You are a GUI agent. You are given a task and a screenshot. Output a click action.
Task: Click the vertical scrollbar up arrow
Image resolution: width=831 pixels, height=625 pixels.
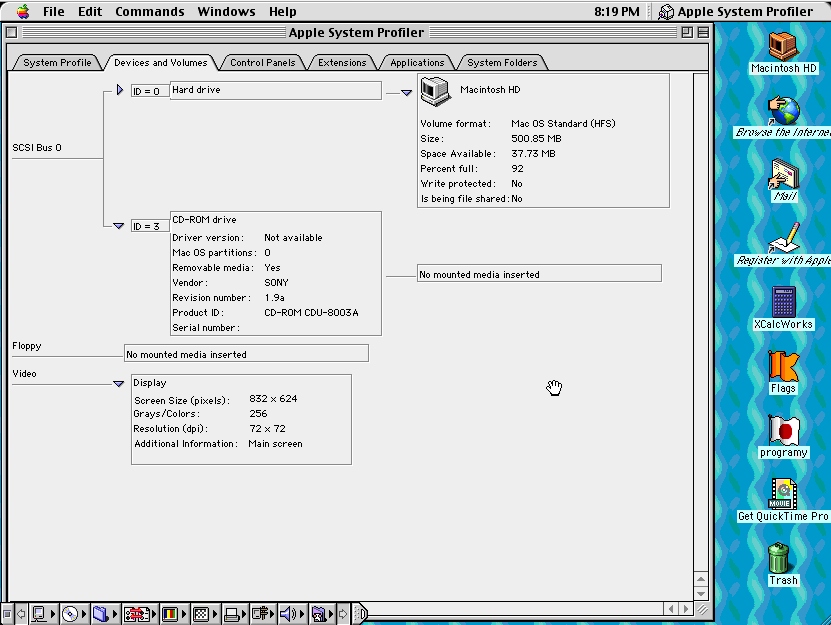[x=701, y=579]
